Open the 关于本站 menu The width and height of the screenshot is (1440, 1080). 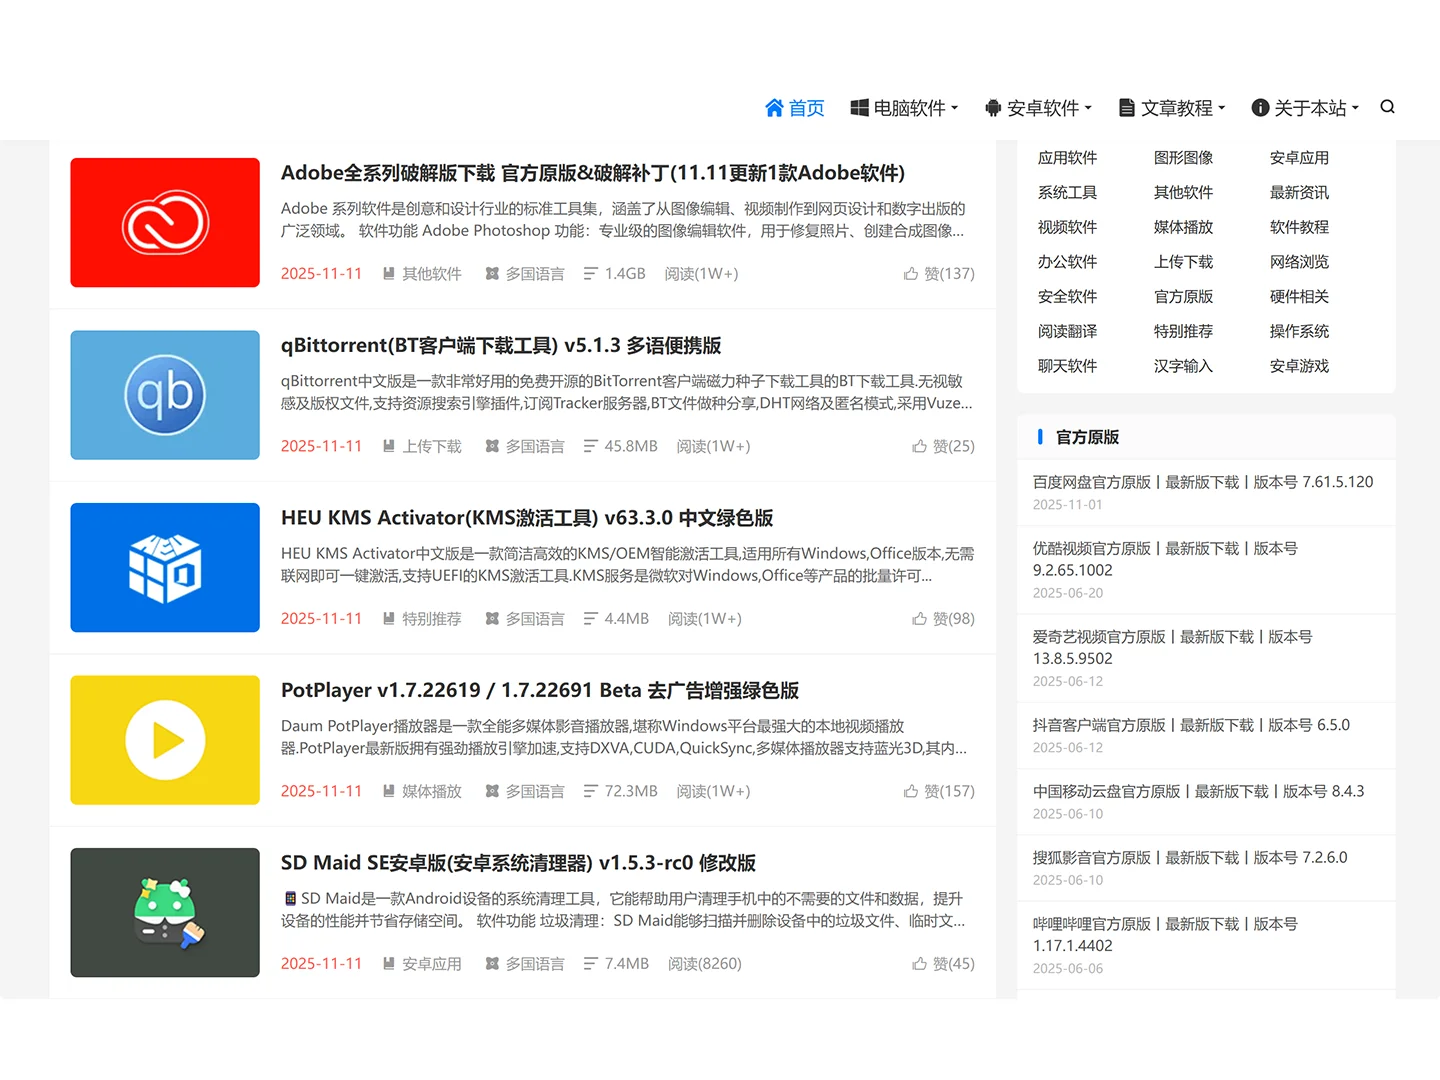pos(1305,108)
